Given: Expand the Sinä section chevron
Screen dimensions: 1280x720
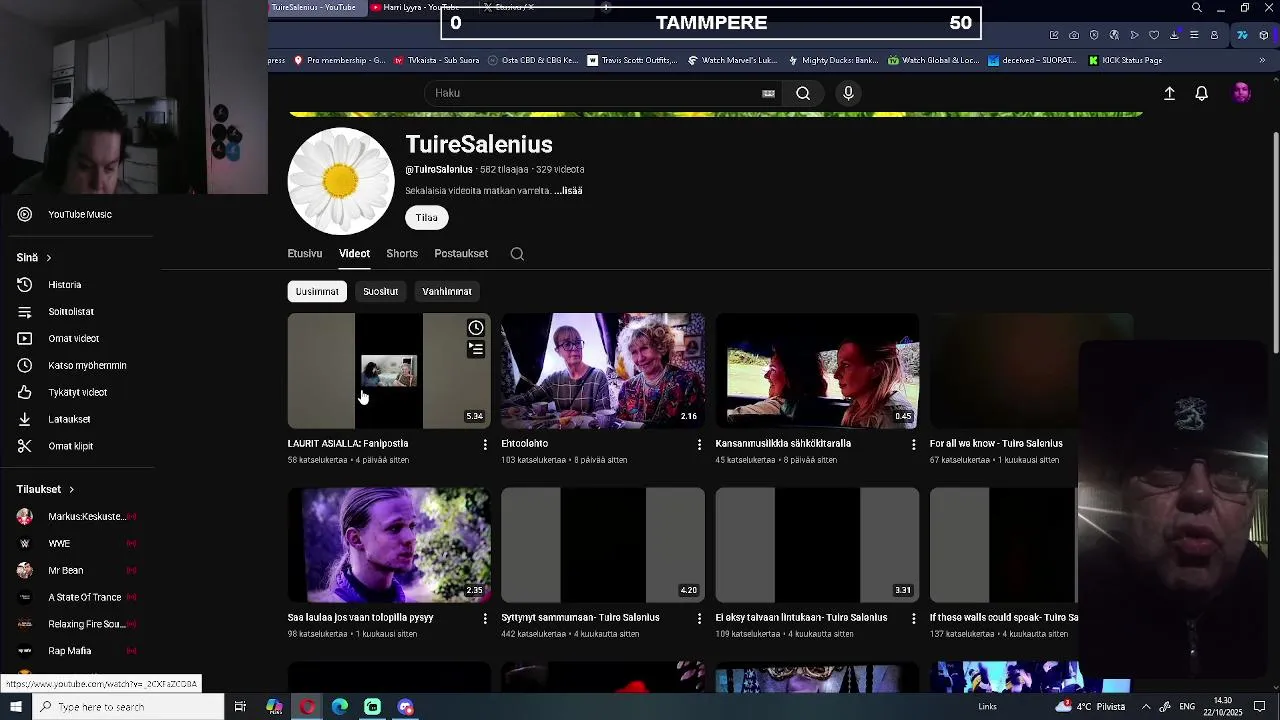Looking at the screenshot, I should (48, 258).
